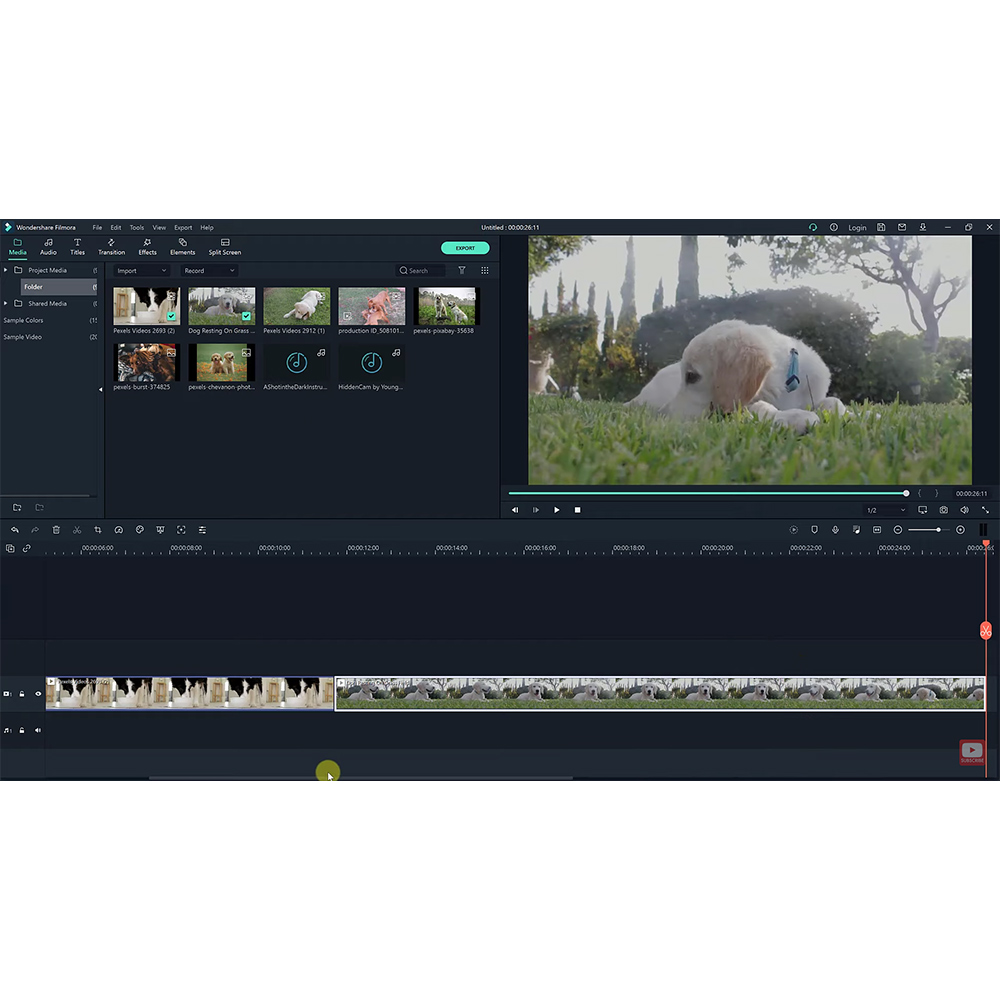The width and height of the screenshot is (1000, 1000).
Task: Switch to the Transition tab
Action: pos(112,247)
